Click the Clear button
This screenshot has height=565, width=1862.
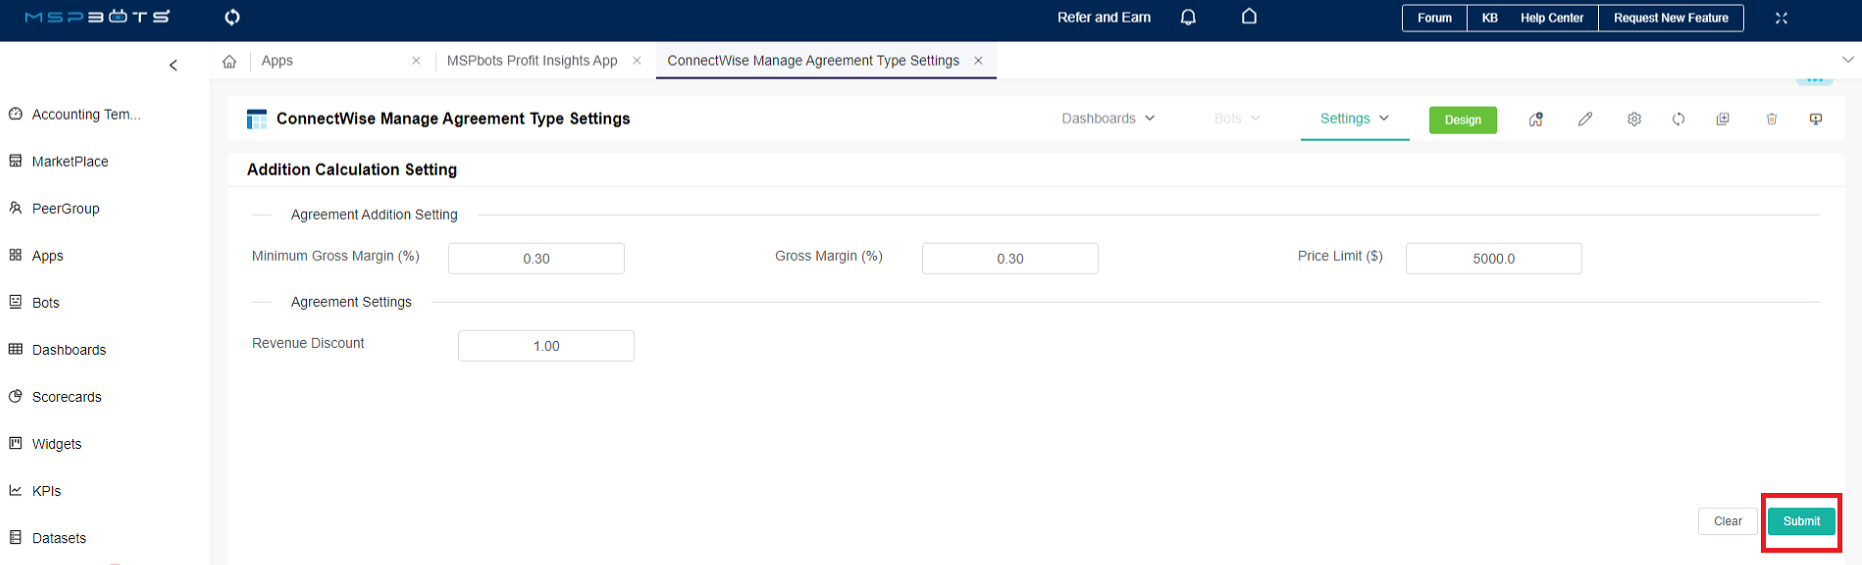pyautogui.click(x=1727, y=521)
